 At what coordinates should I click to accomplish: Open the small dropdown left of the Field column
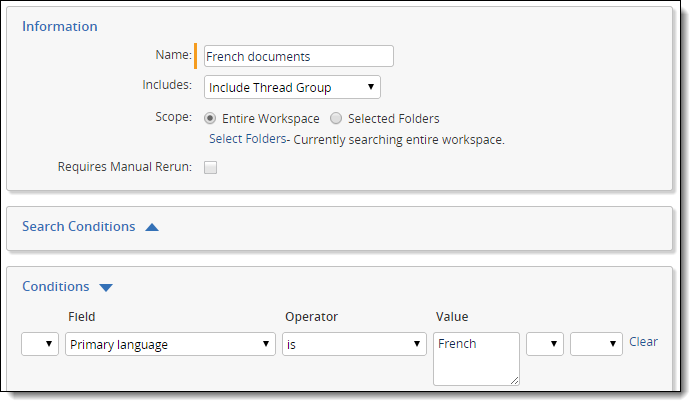pyautogui.click(x=40, y=344)
